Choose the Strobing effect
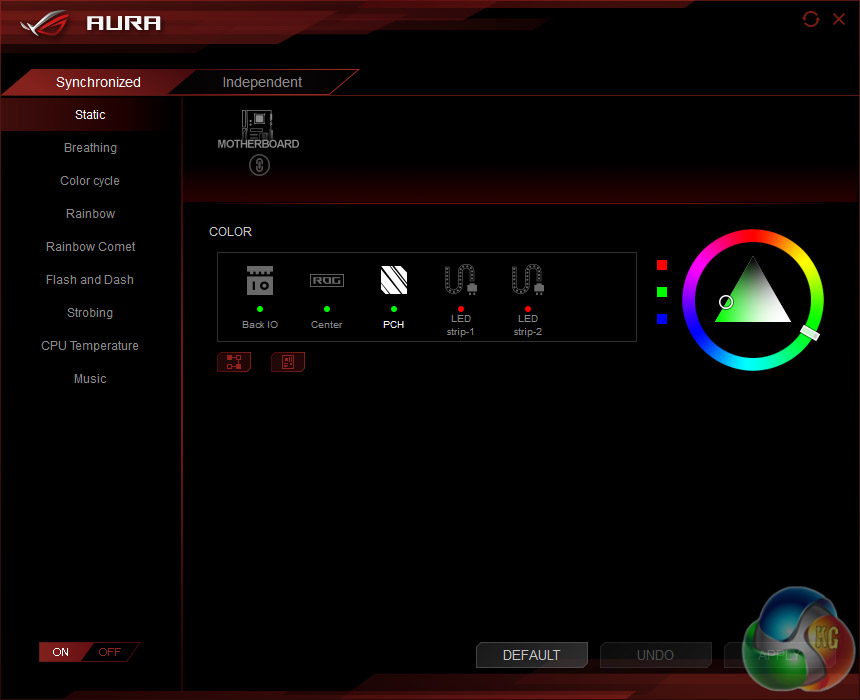 click(x=90, y=313)
